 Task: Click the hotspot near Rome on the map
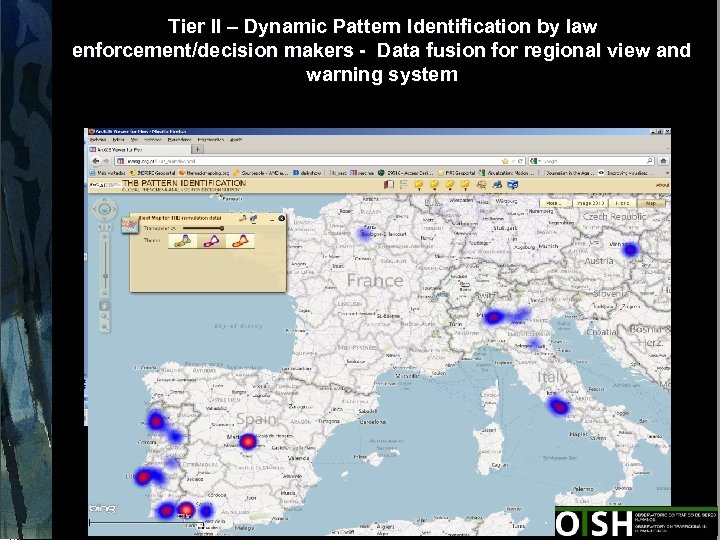[558, 406]
